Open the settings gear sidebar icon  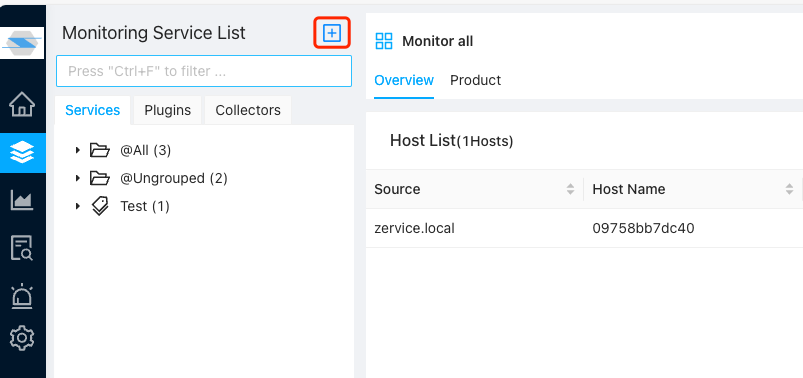click(x=22, y=339)
